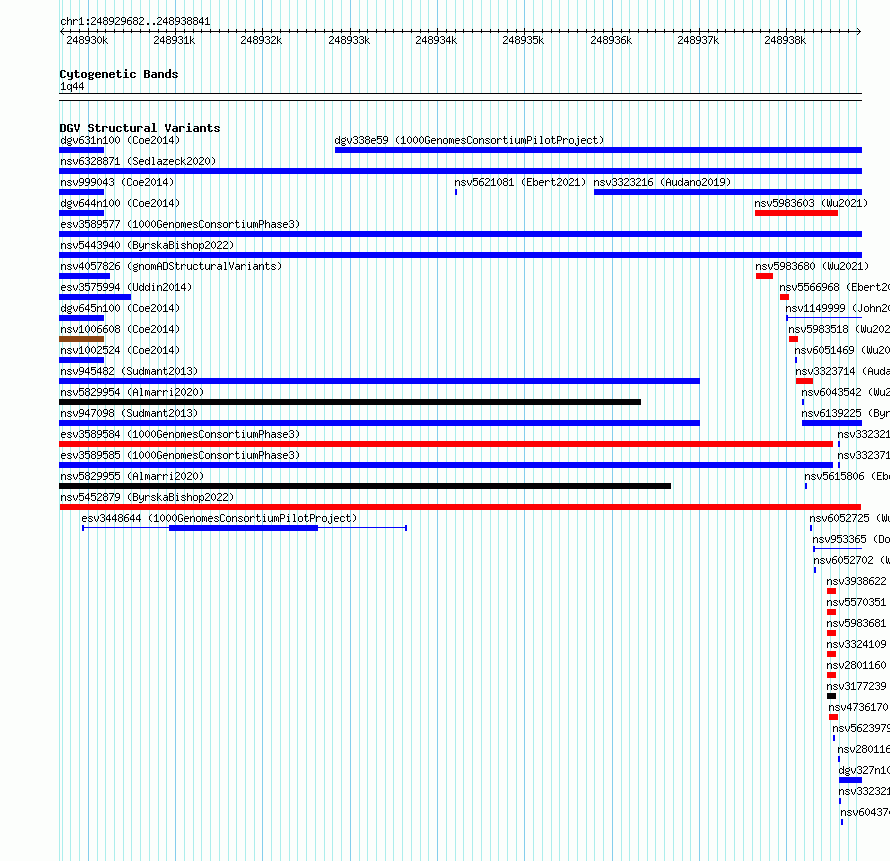
Task: Select the brown nsv1006608 (Coe2014) bar
Action: tap(82, 339)
